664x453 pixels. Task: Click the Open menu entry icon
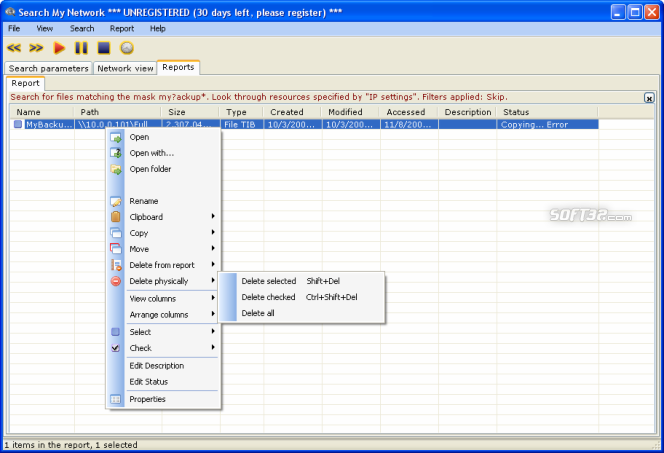tap(116, 138)
